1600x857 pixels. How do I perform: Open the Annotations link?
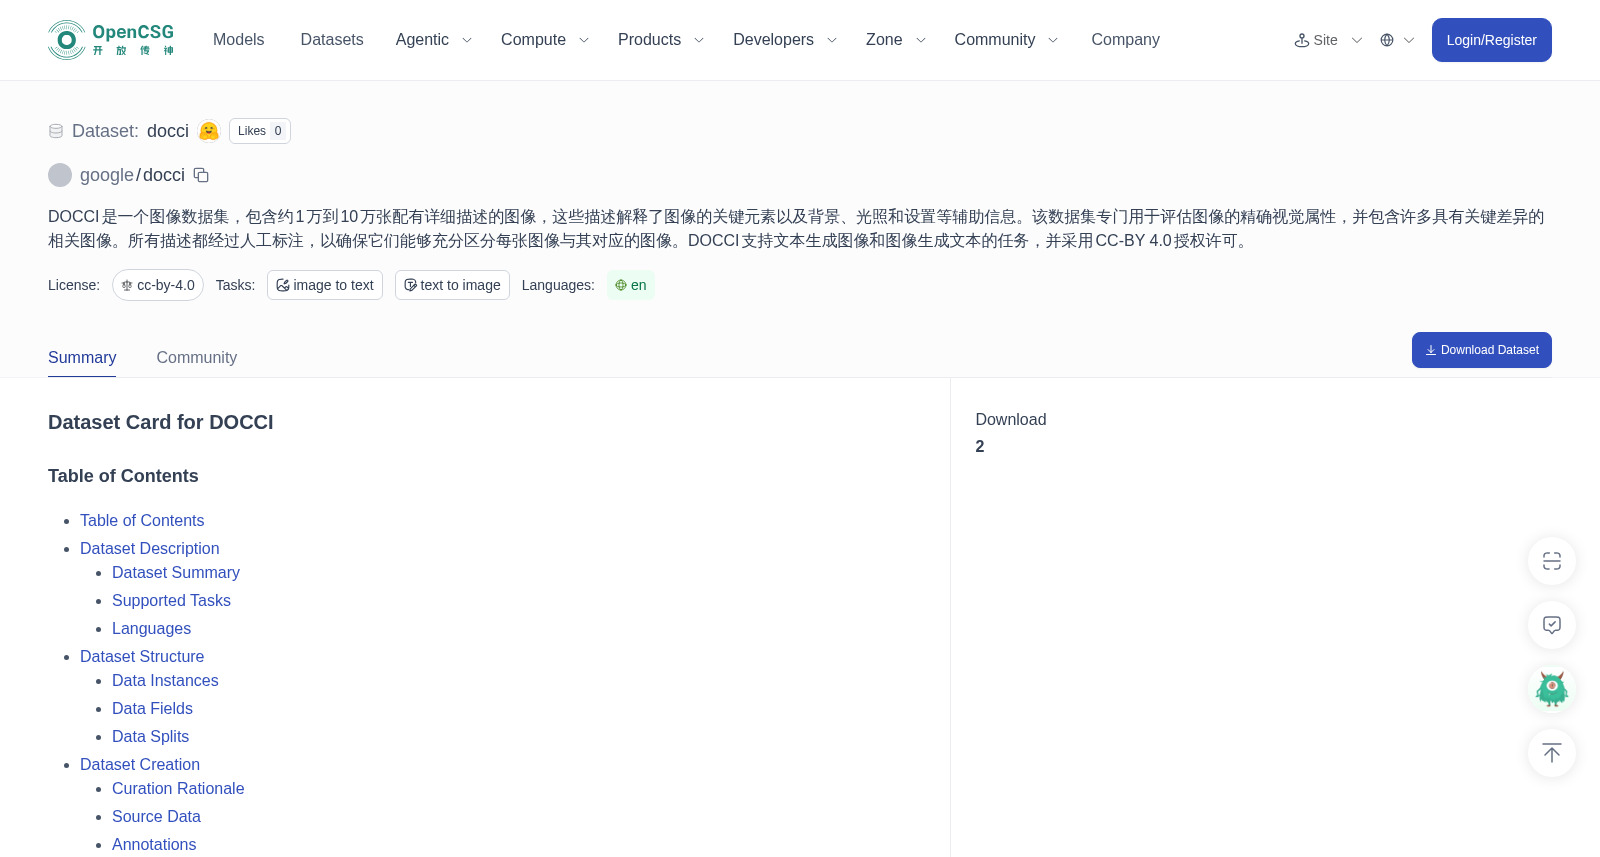click(154, 844)
